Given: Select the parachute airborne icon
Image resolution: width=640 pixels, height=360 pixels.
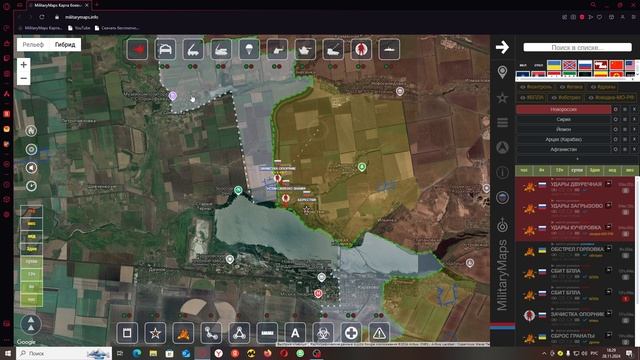Looking at the screenshot, I should click(249, 49).
